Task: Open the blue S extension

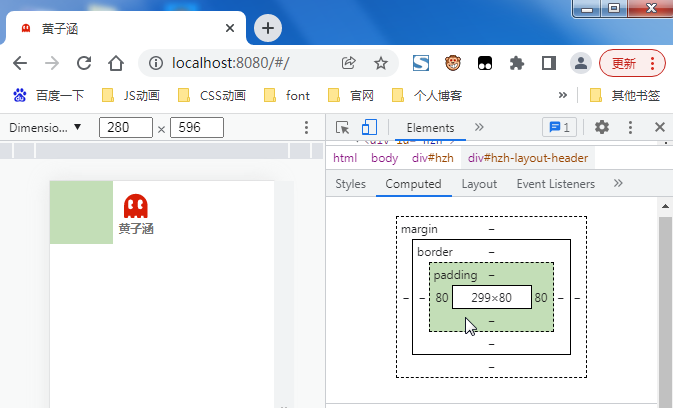Action: 421,63
